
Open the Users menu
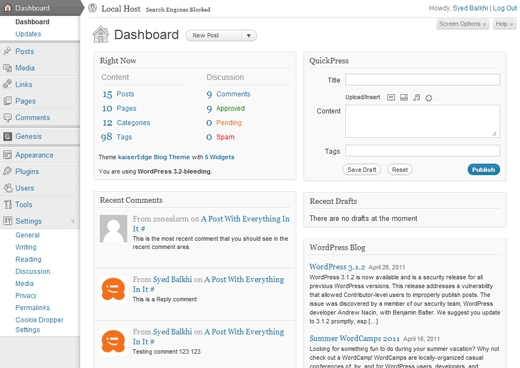(25, 188)
